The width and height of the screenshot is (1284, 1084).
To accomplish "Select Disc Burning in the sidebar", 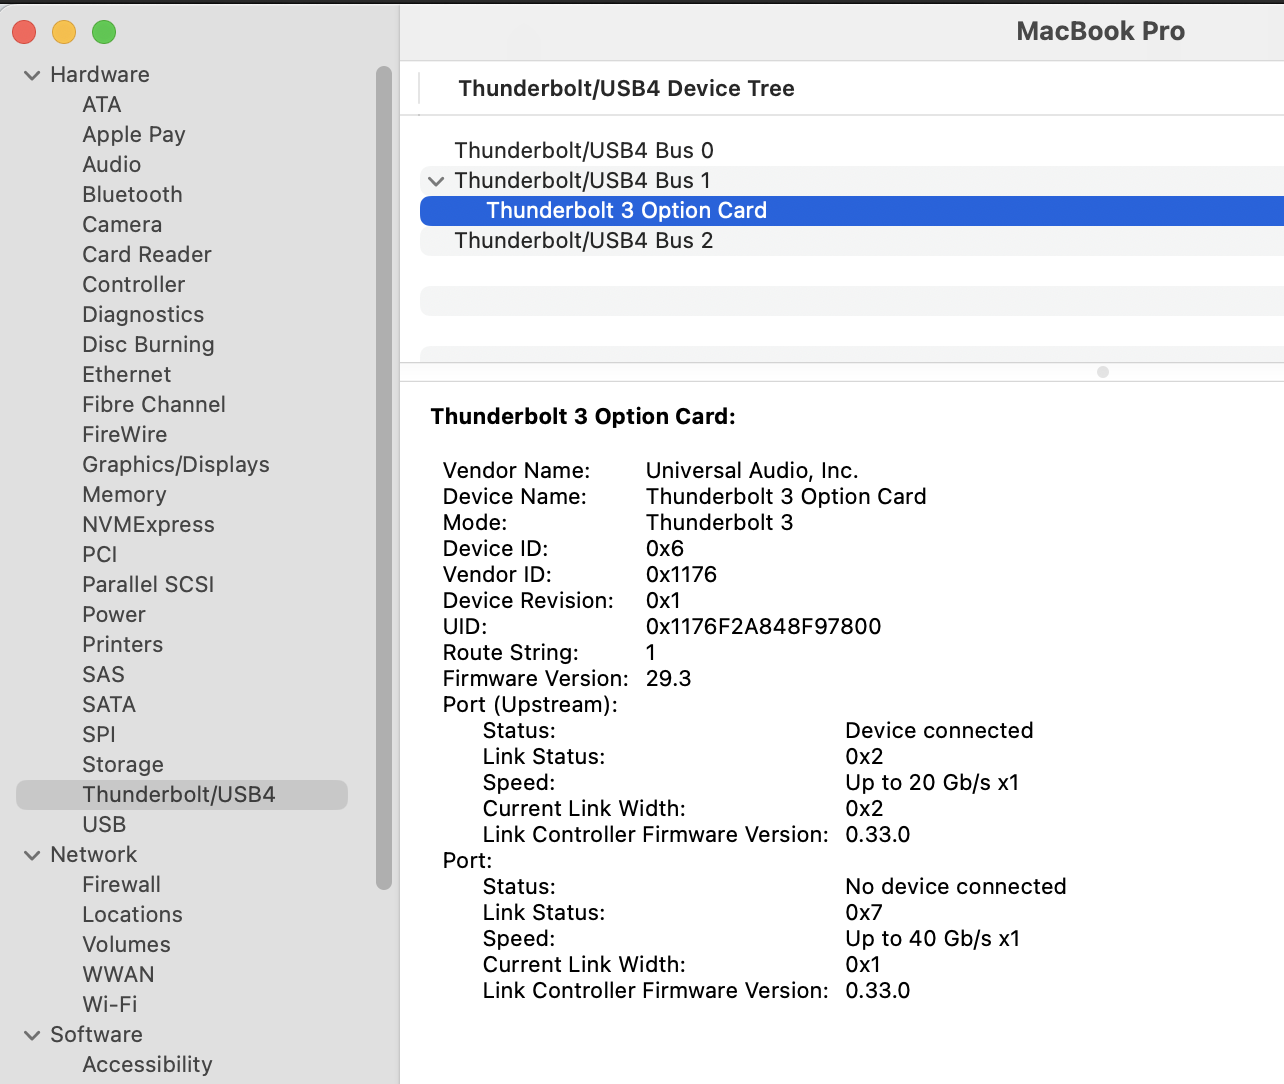I will coord(149,345).
